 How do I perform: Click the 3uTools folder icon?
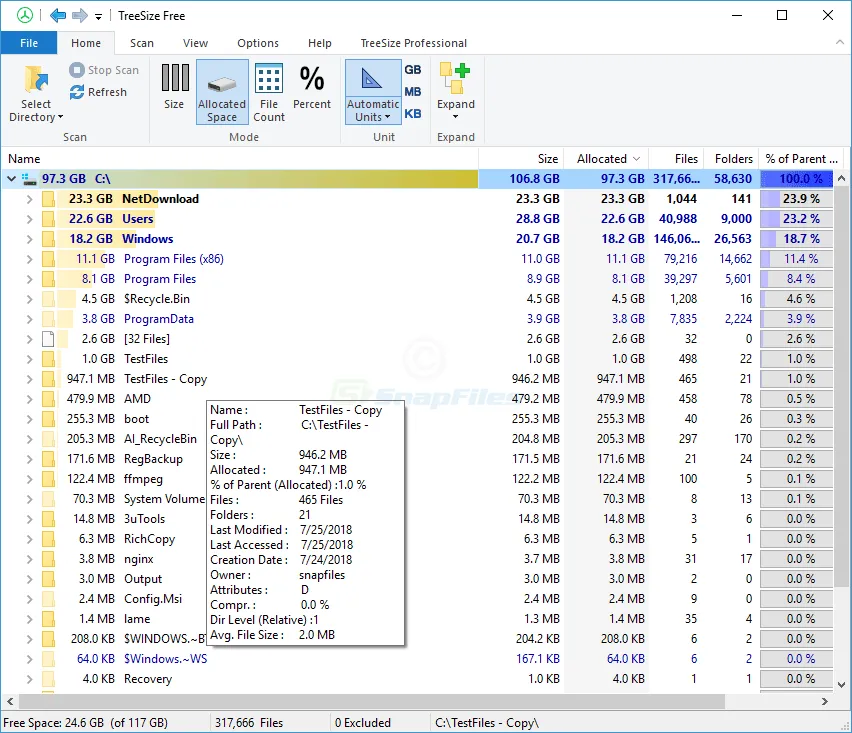[x=48, y=519]
